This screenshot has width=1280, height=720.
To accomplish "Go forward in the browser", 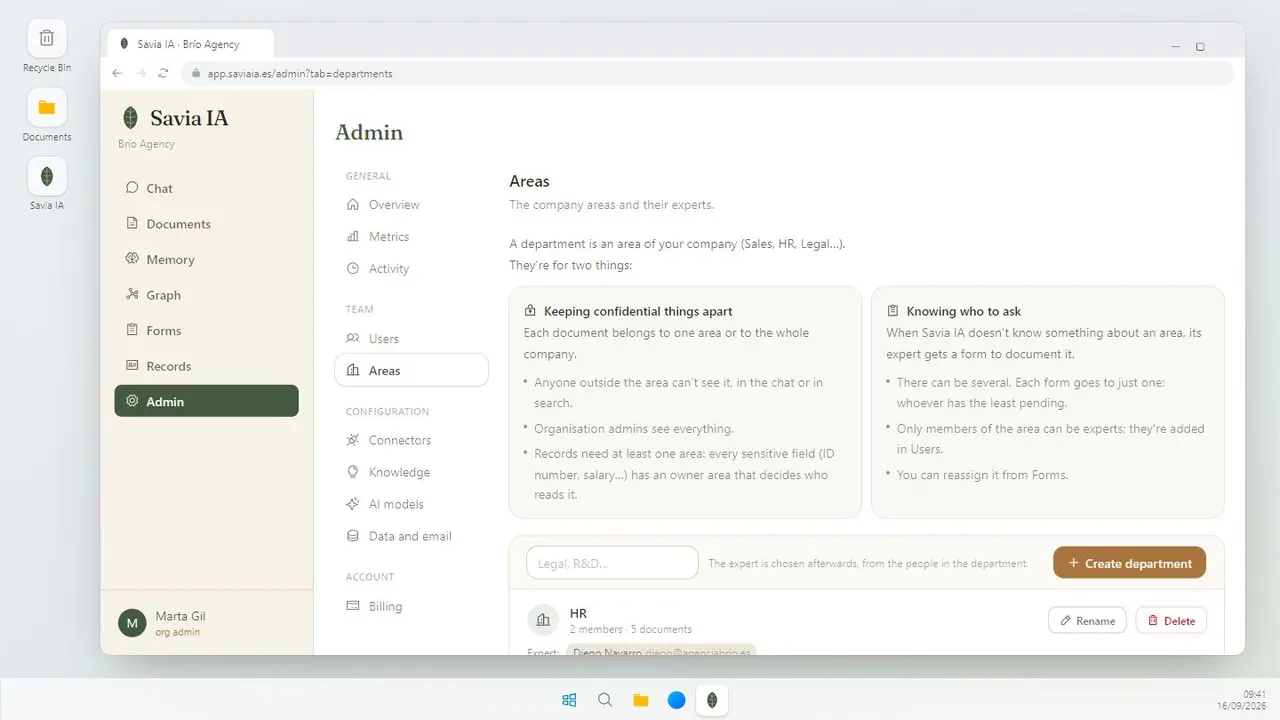I will [140, 73].
